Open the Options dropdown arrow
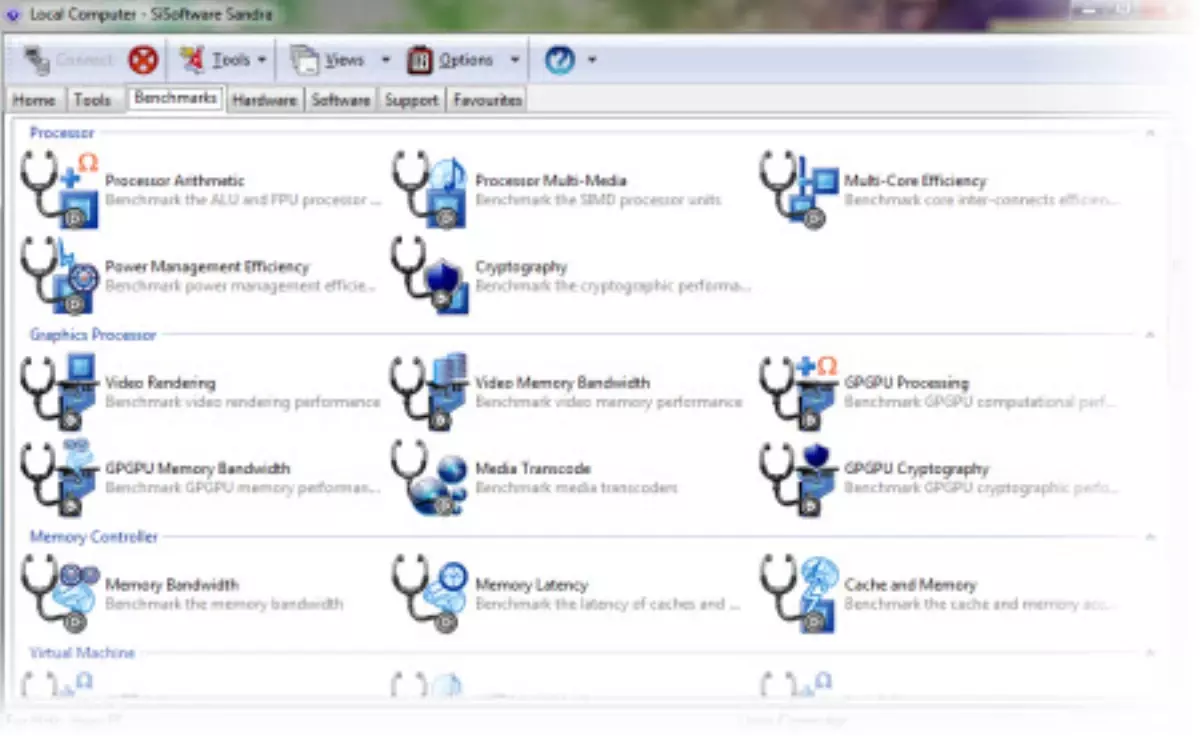The image size is (1200, 736). (514, 60)
